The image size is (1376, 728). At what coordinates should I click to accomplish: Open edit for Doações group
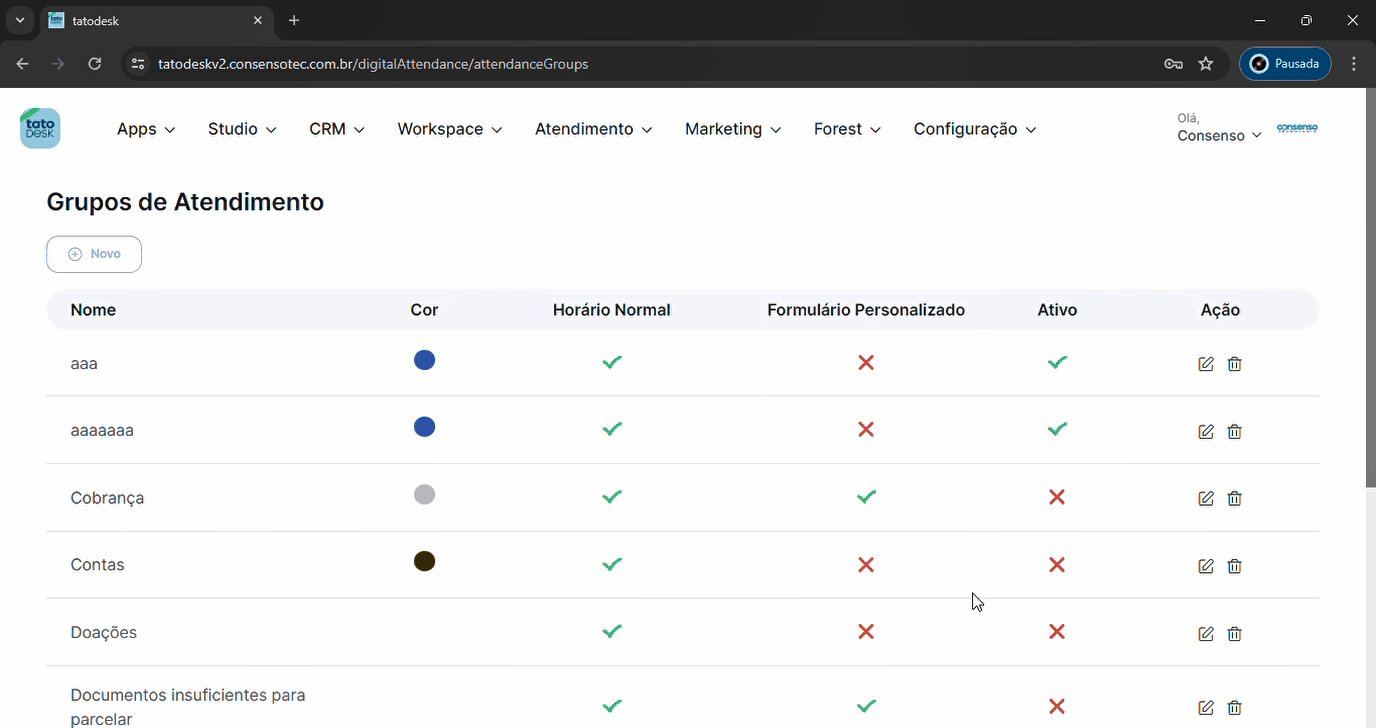click(1205, 633)
